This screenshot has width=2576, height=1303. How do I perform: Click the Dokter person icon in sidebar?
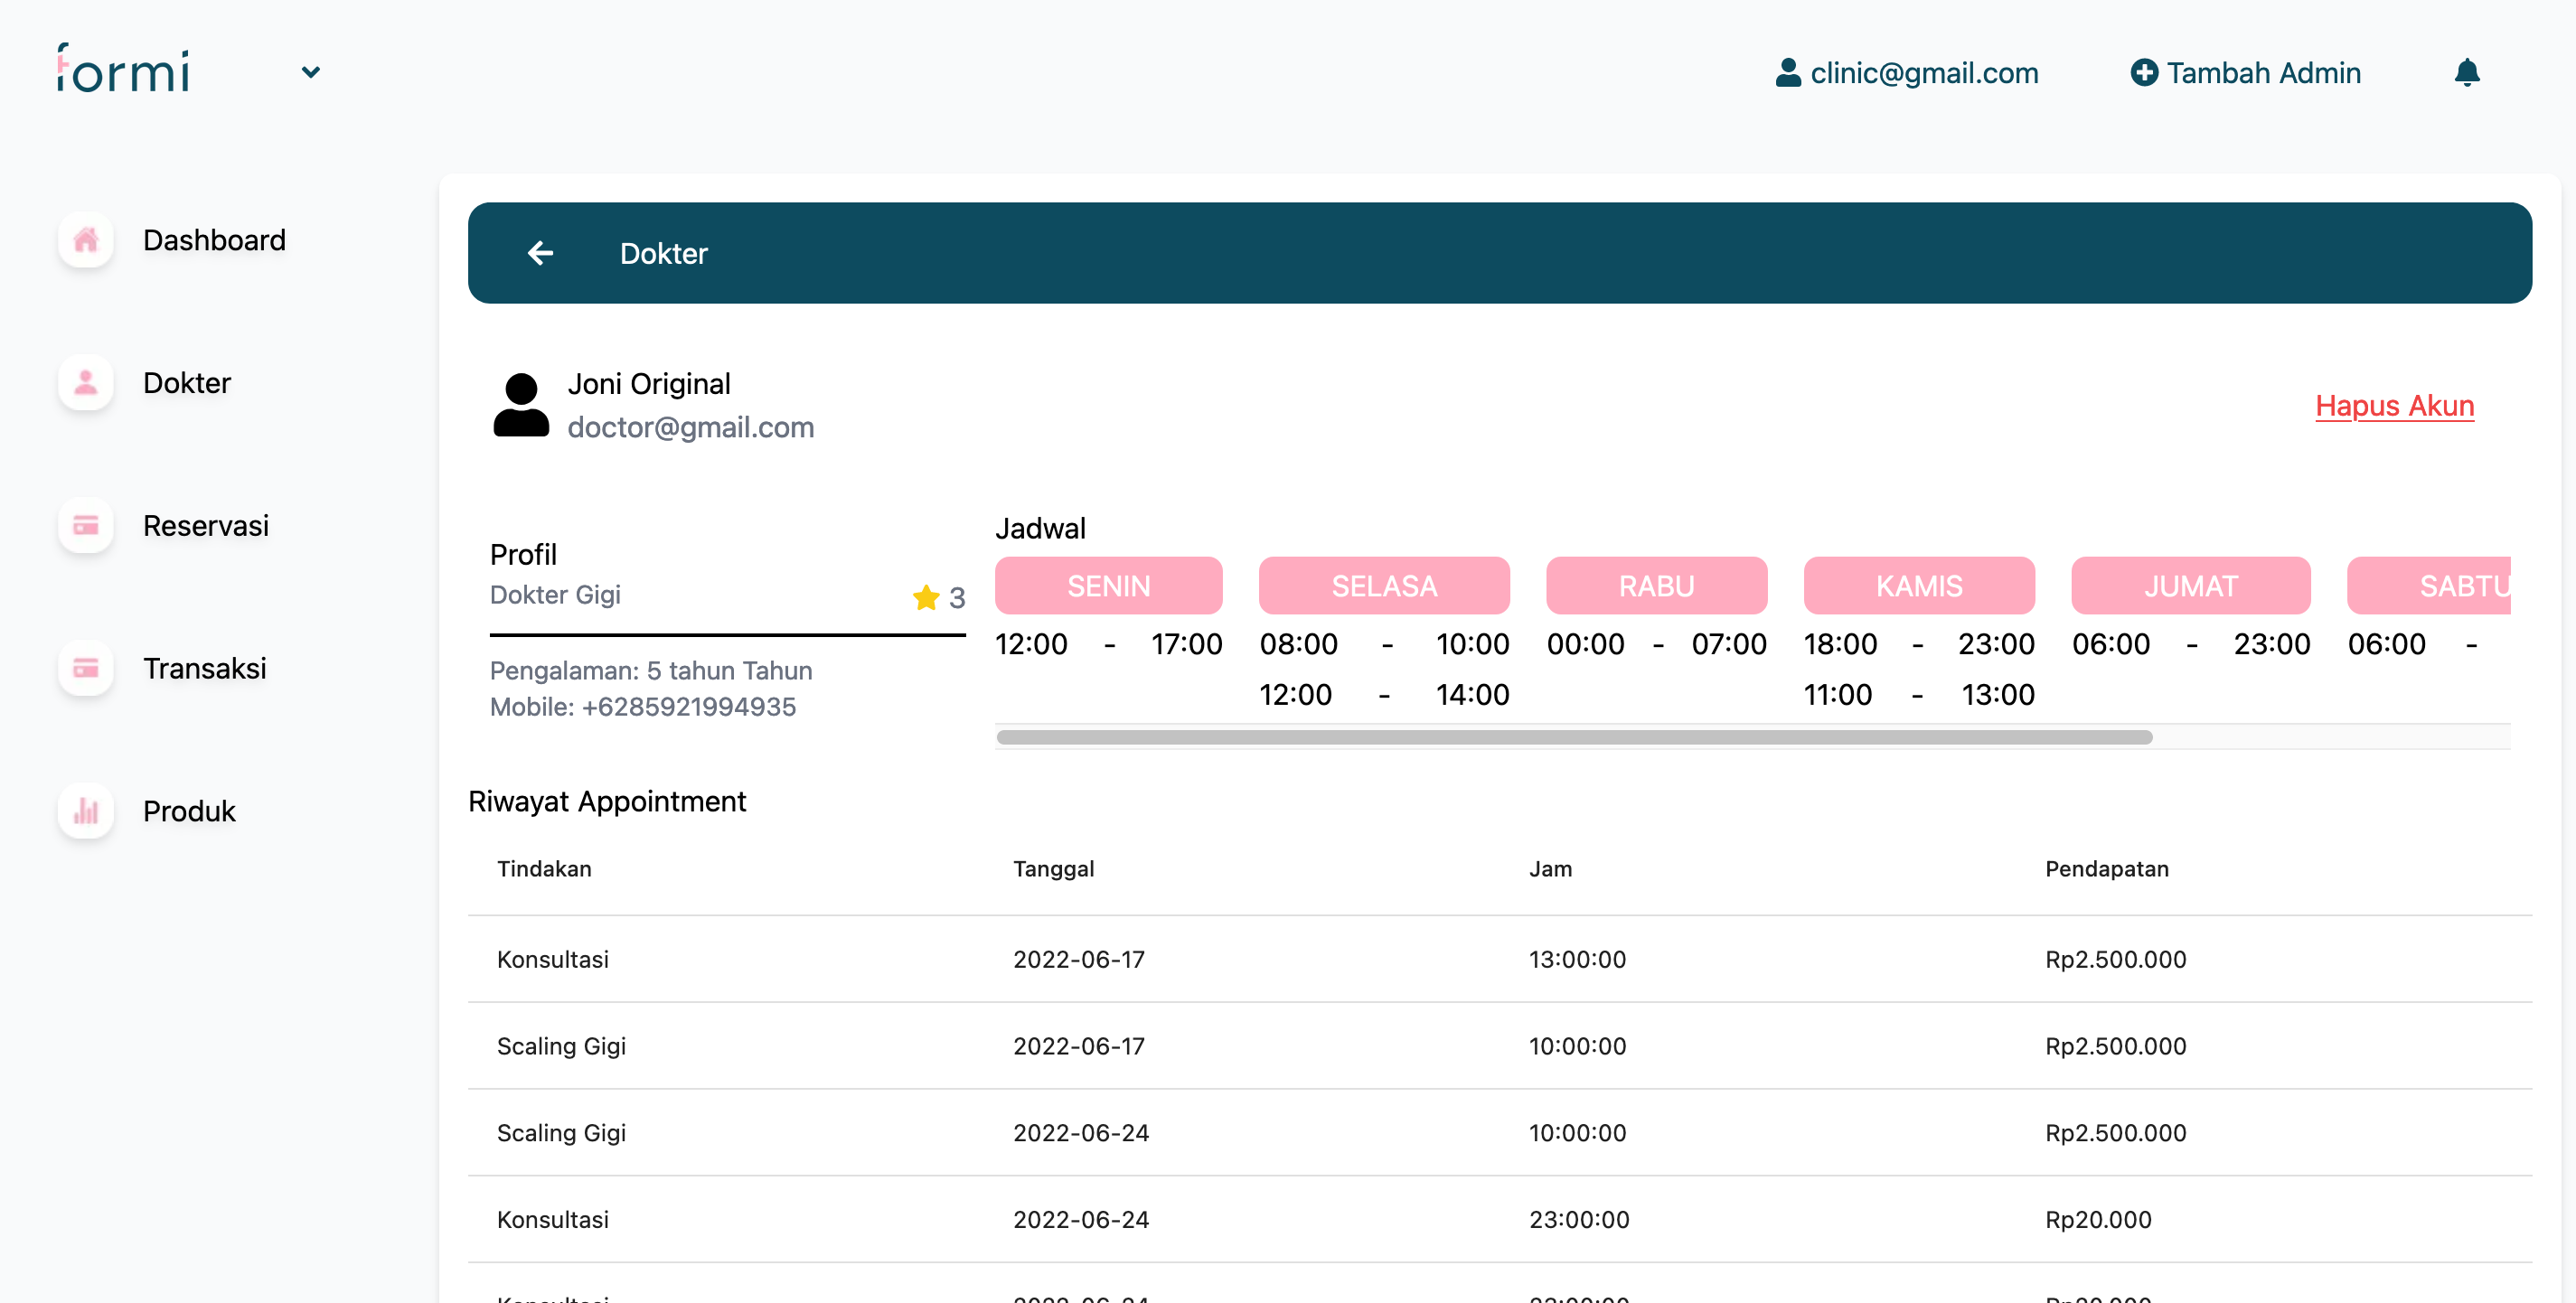tap(86, 382)
